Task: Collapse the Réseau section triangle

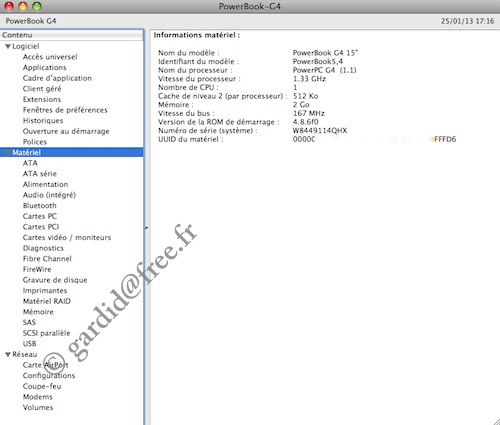Action: 8,354
